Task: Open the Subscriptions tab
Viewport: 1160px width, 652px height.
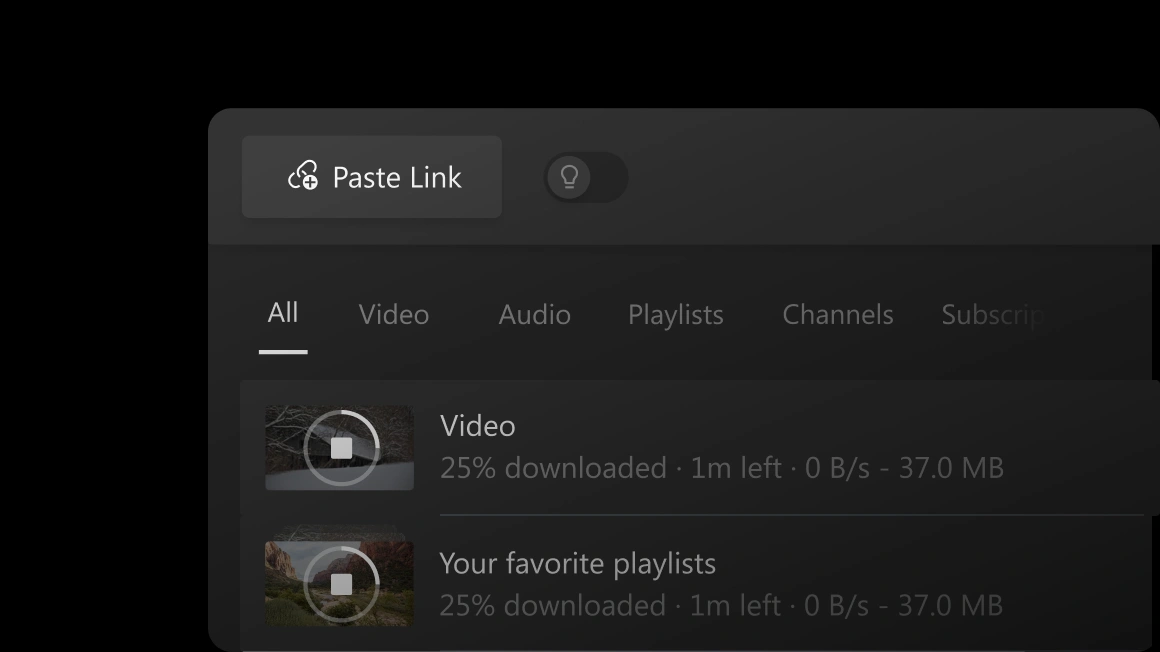Action: tap(993, 315)
